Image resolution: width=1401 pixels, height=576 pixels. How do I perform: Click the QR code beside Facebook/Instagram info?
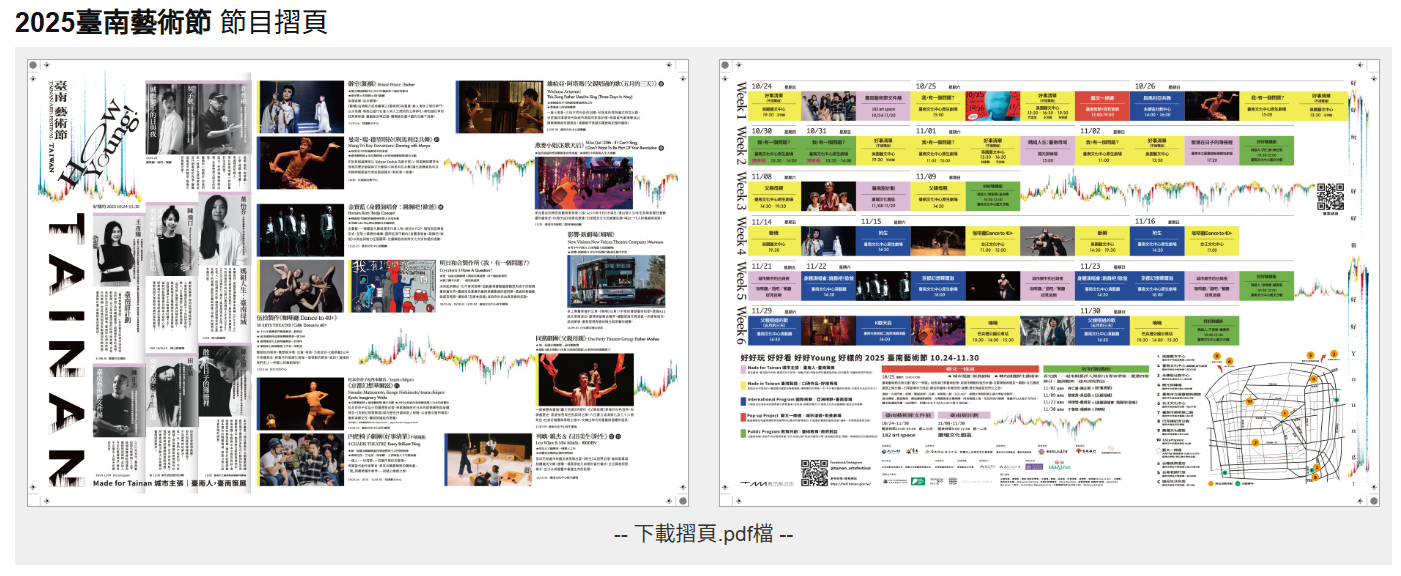pos(814,471)
